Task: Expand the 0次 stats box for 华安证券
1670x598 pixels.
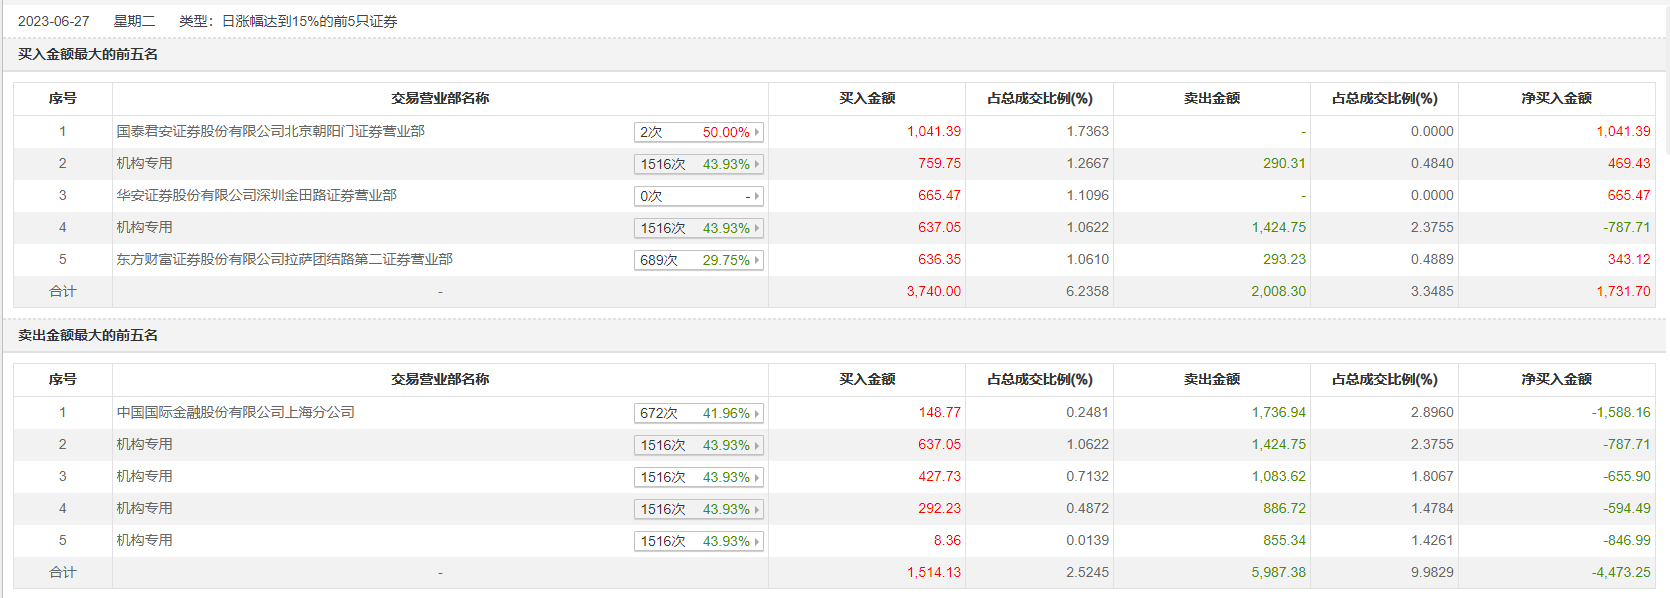Action: click(x=699, y=196)
